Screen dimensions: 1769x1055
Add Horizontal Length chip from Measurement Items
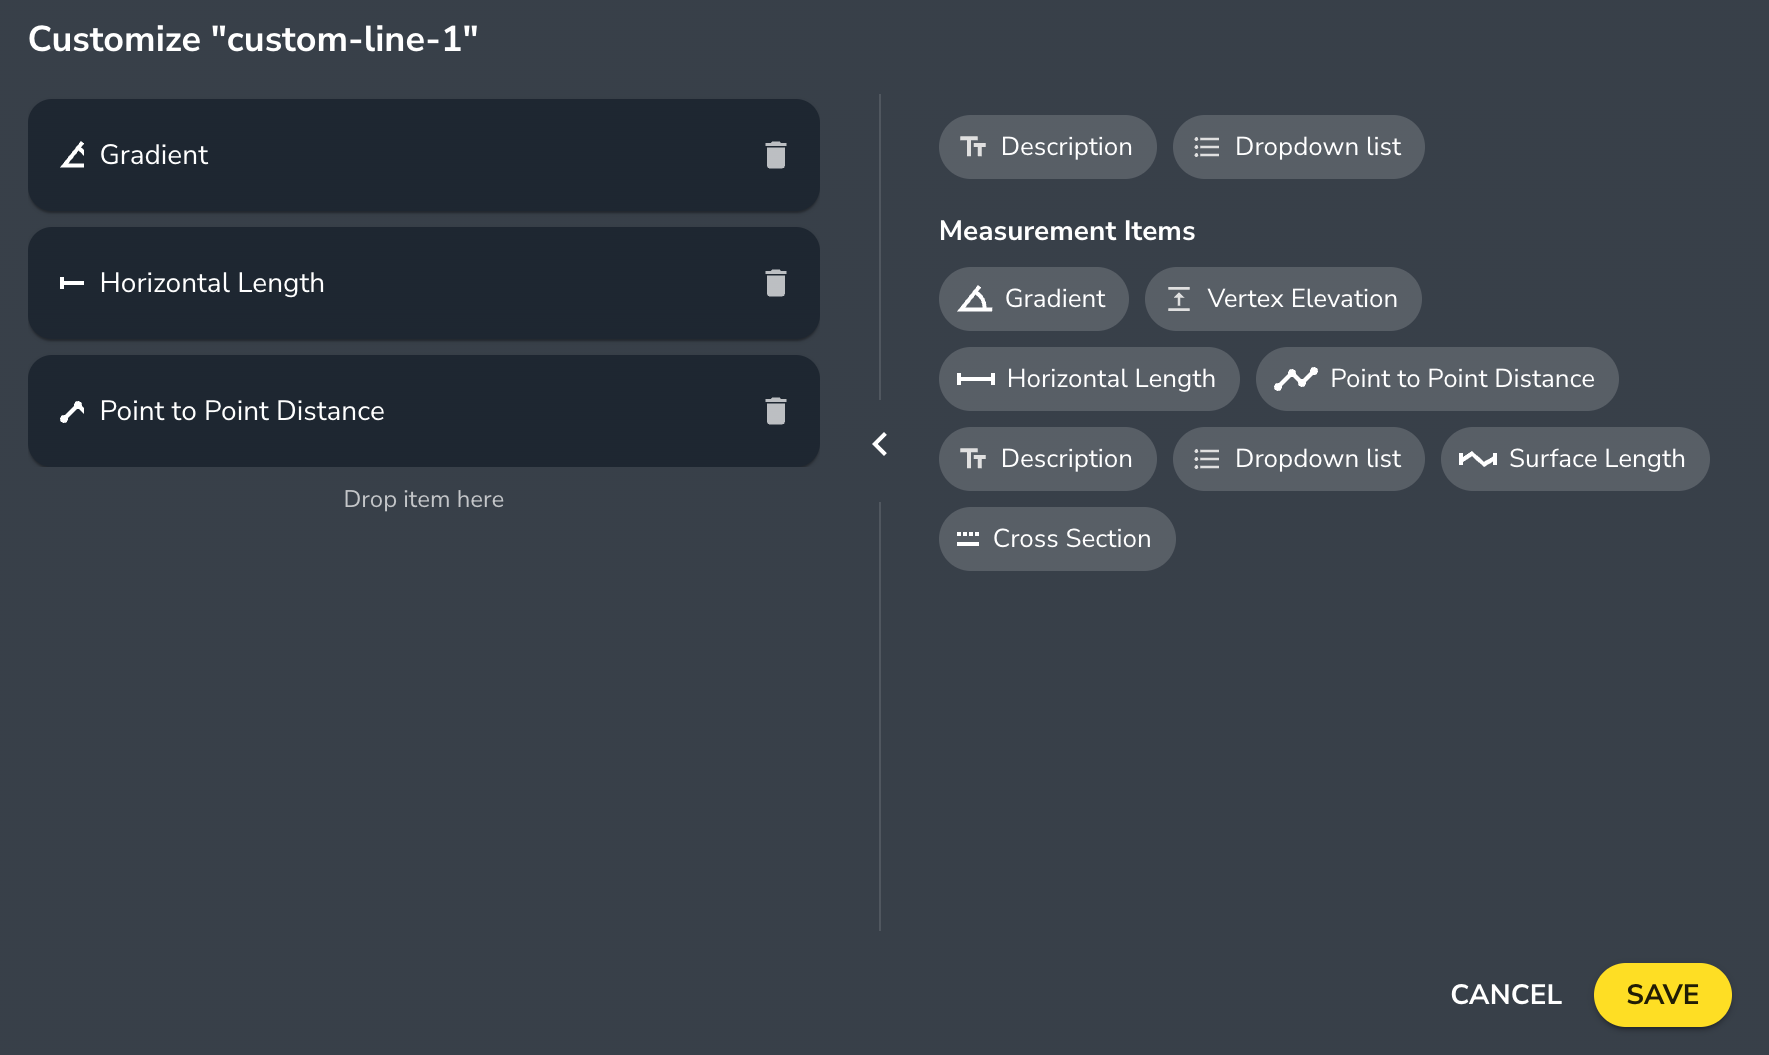point(1089,379)
